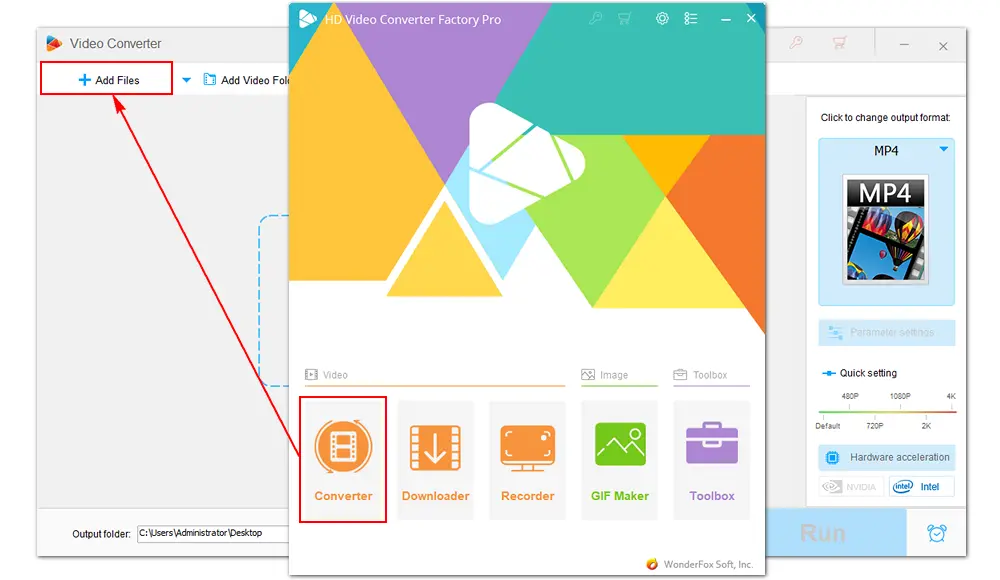Launch the Recorder module
The image size is (1000, 580).
(527, 459)
